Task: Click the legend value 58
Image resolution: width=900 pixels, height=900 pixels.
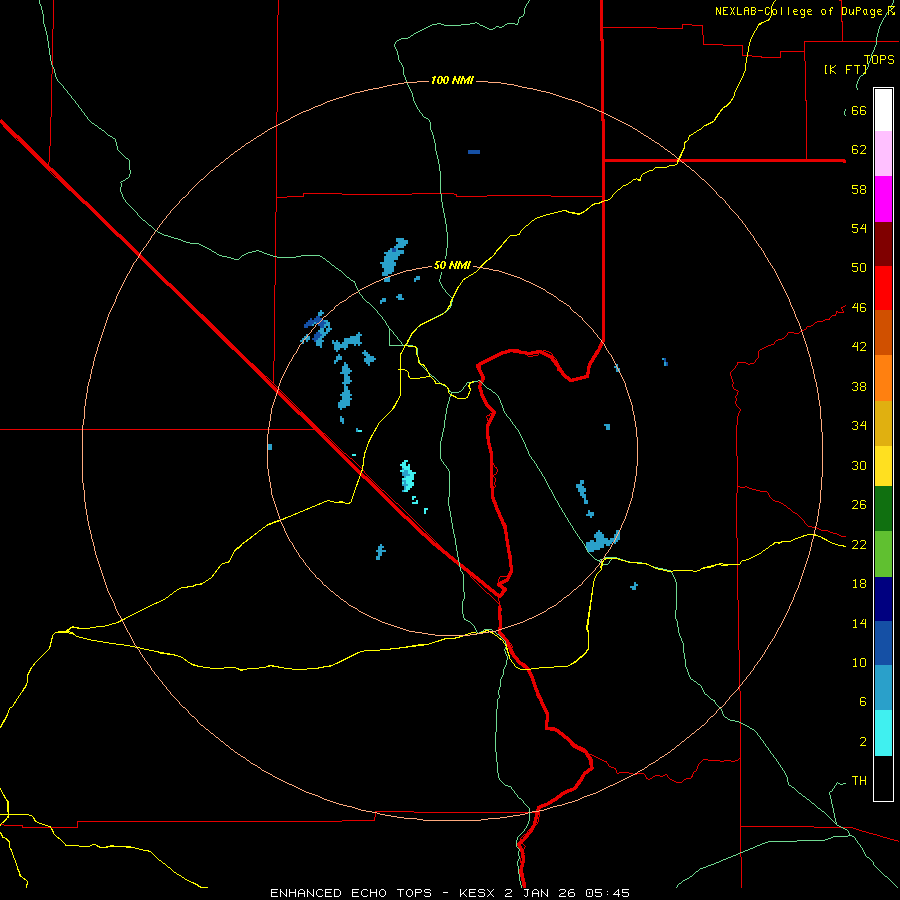Action: coord(859,189)
